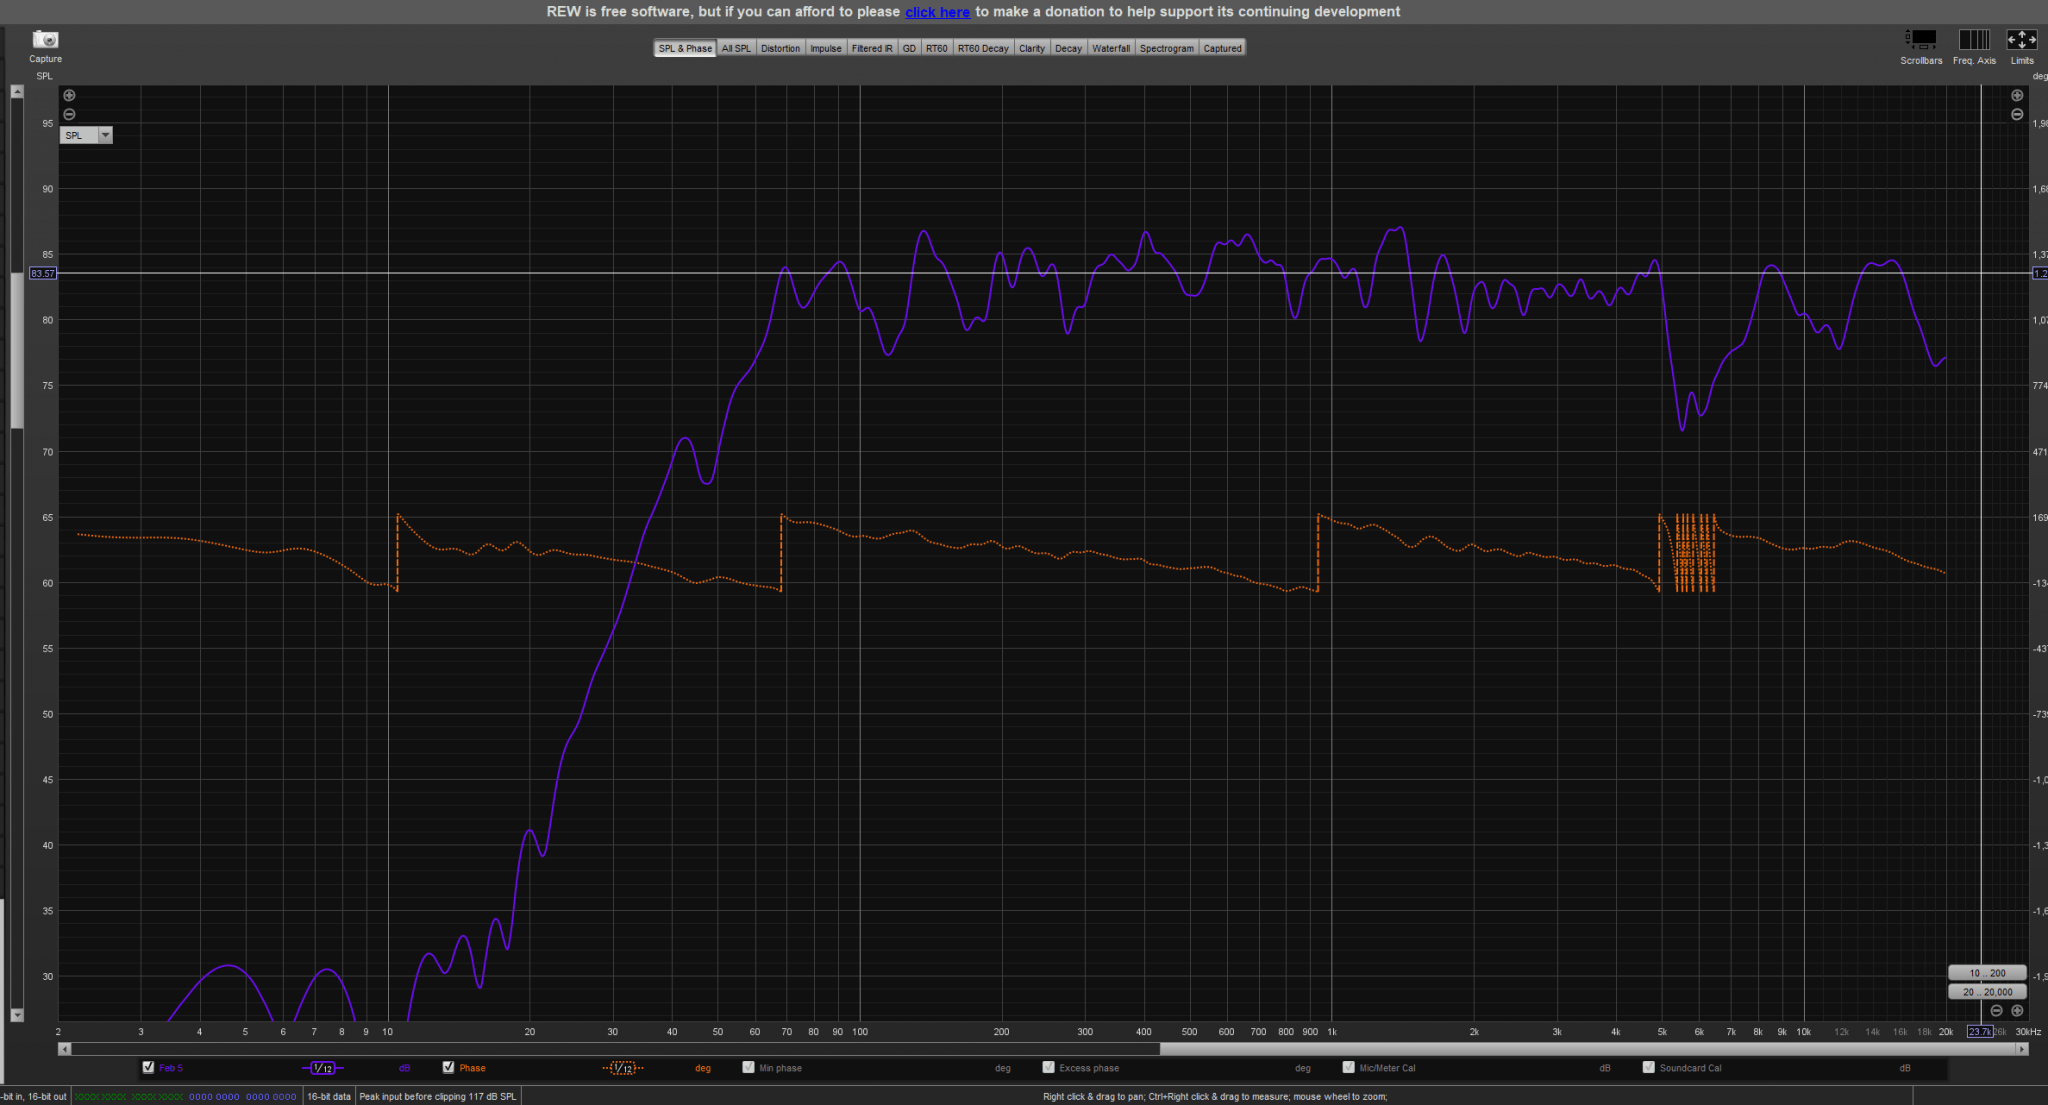Click the 'Feb 5' trace label
The width and height of the screenshot is (2048, 1105).
[x=171, y=1068]
